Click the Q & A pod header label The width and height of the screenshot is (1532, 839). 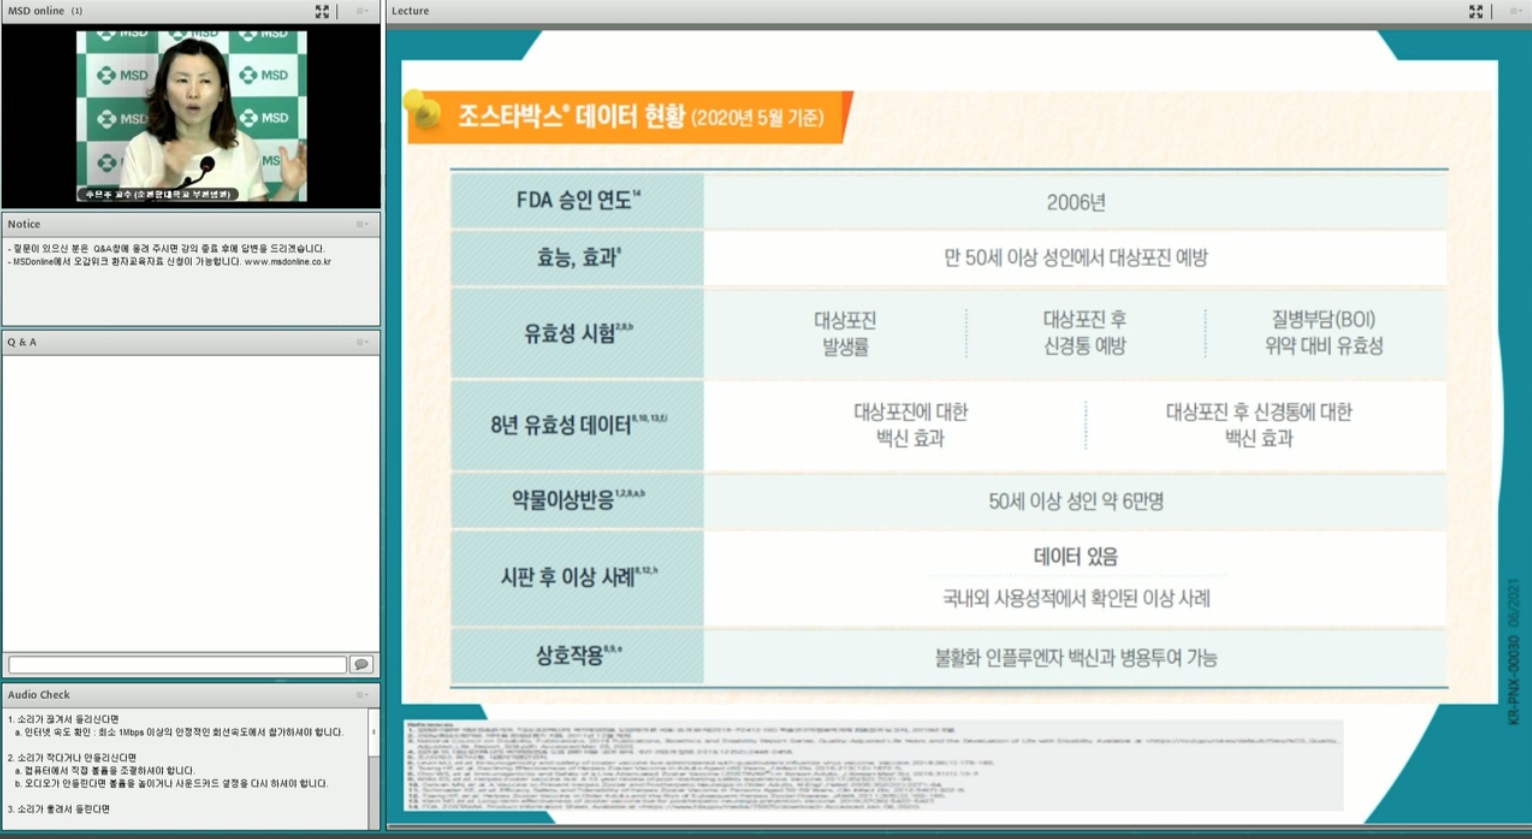[x=22, y=342]
